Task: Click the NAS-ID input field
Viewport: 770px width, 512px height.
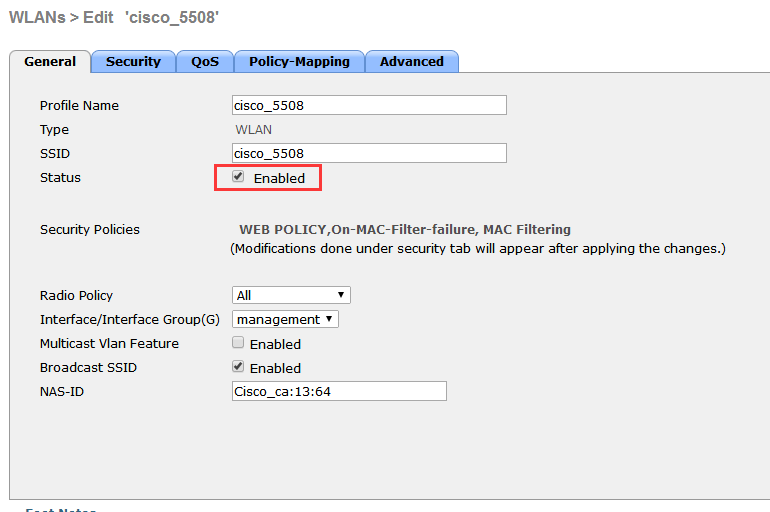Action: [339, 391]
